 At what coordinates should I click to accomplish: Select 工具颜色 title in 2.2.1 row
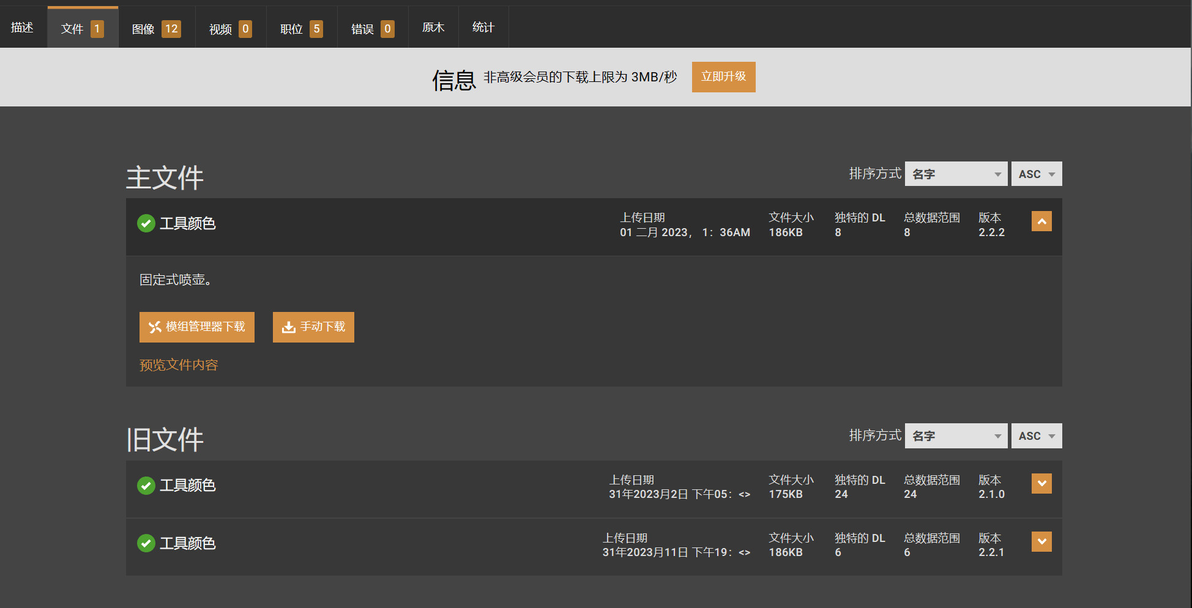coord(188,543)
